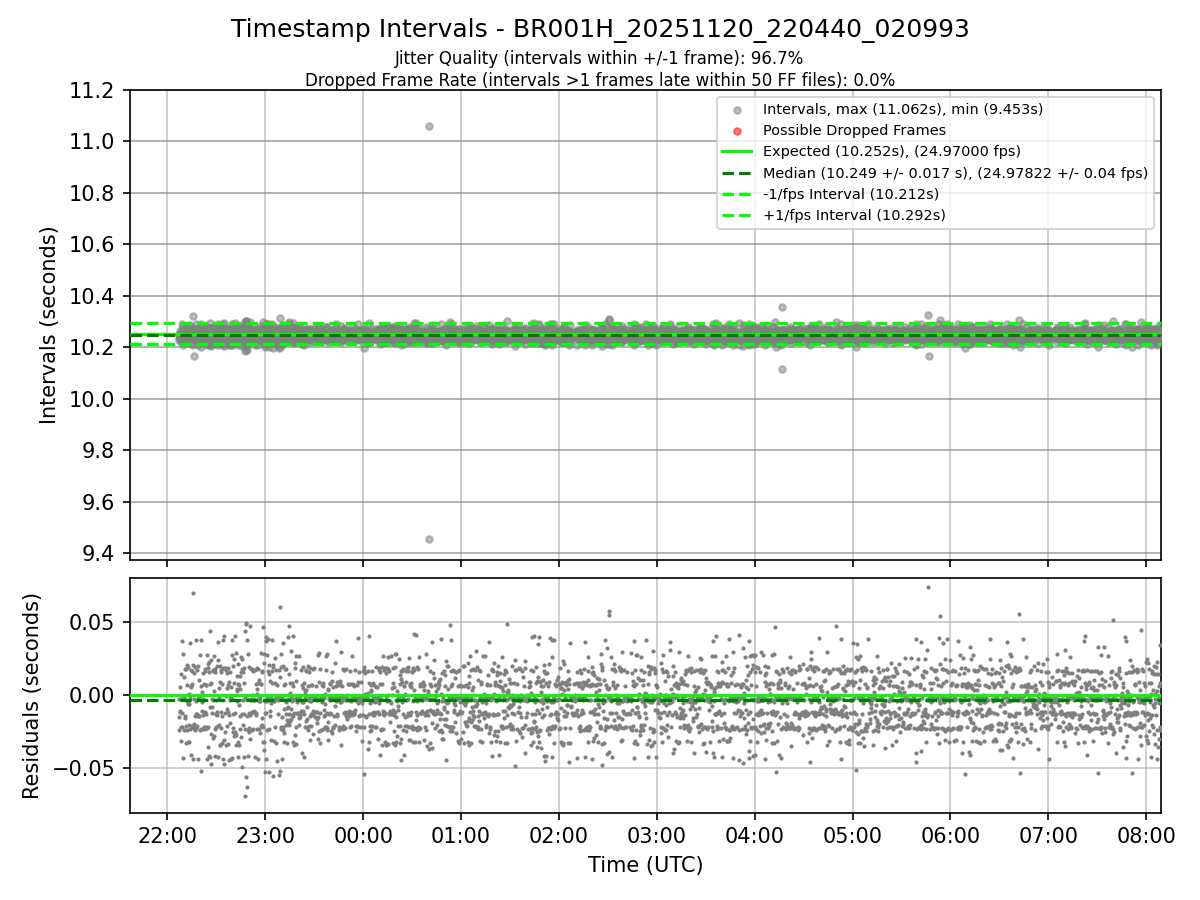Click the "Residuals (seconds)" y-axis label
The width and height of the screenshot is (1200, 900).
click(31, 696)
